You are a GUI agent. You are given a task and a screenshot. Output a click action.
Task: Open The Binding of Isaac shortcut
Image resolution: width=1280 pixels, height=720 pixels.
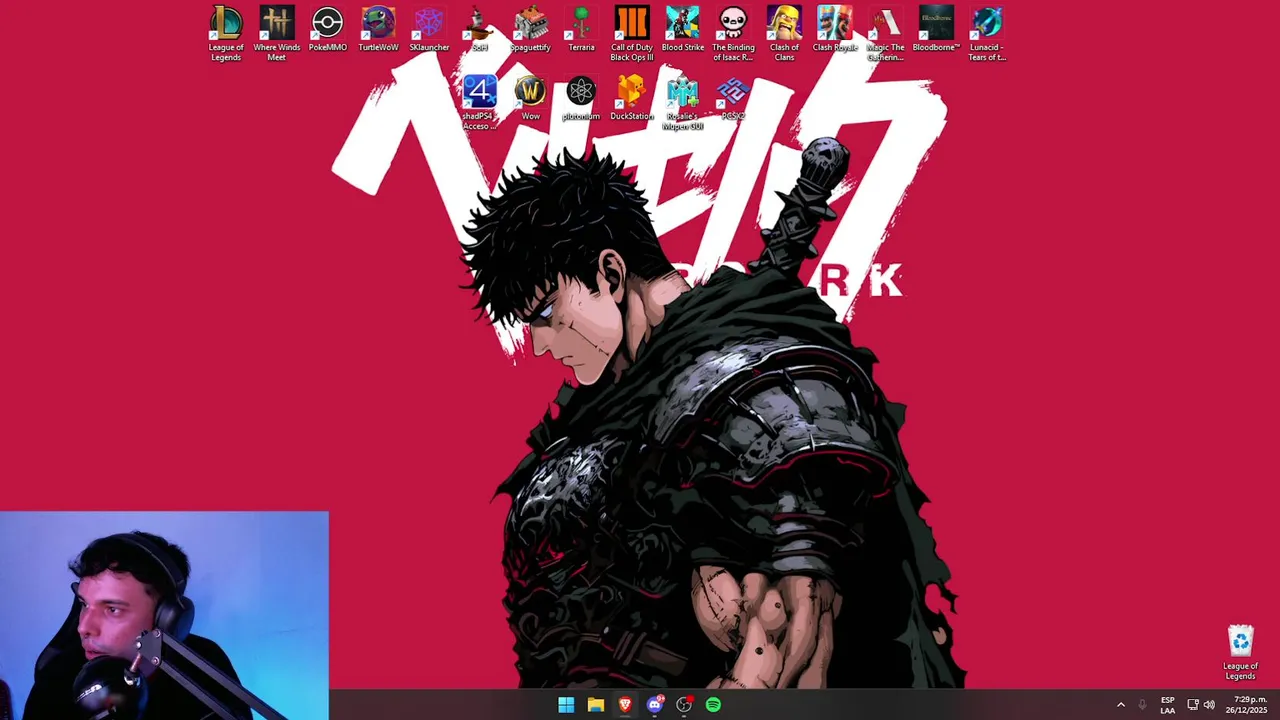[x=733, y=33]
